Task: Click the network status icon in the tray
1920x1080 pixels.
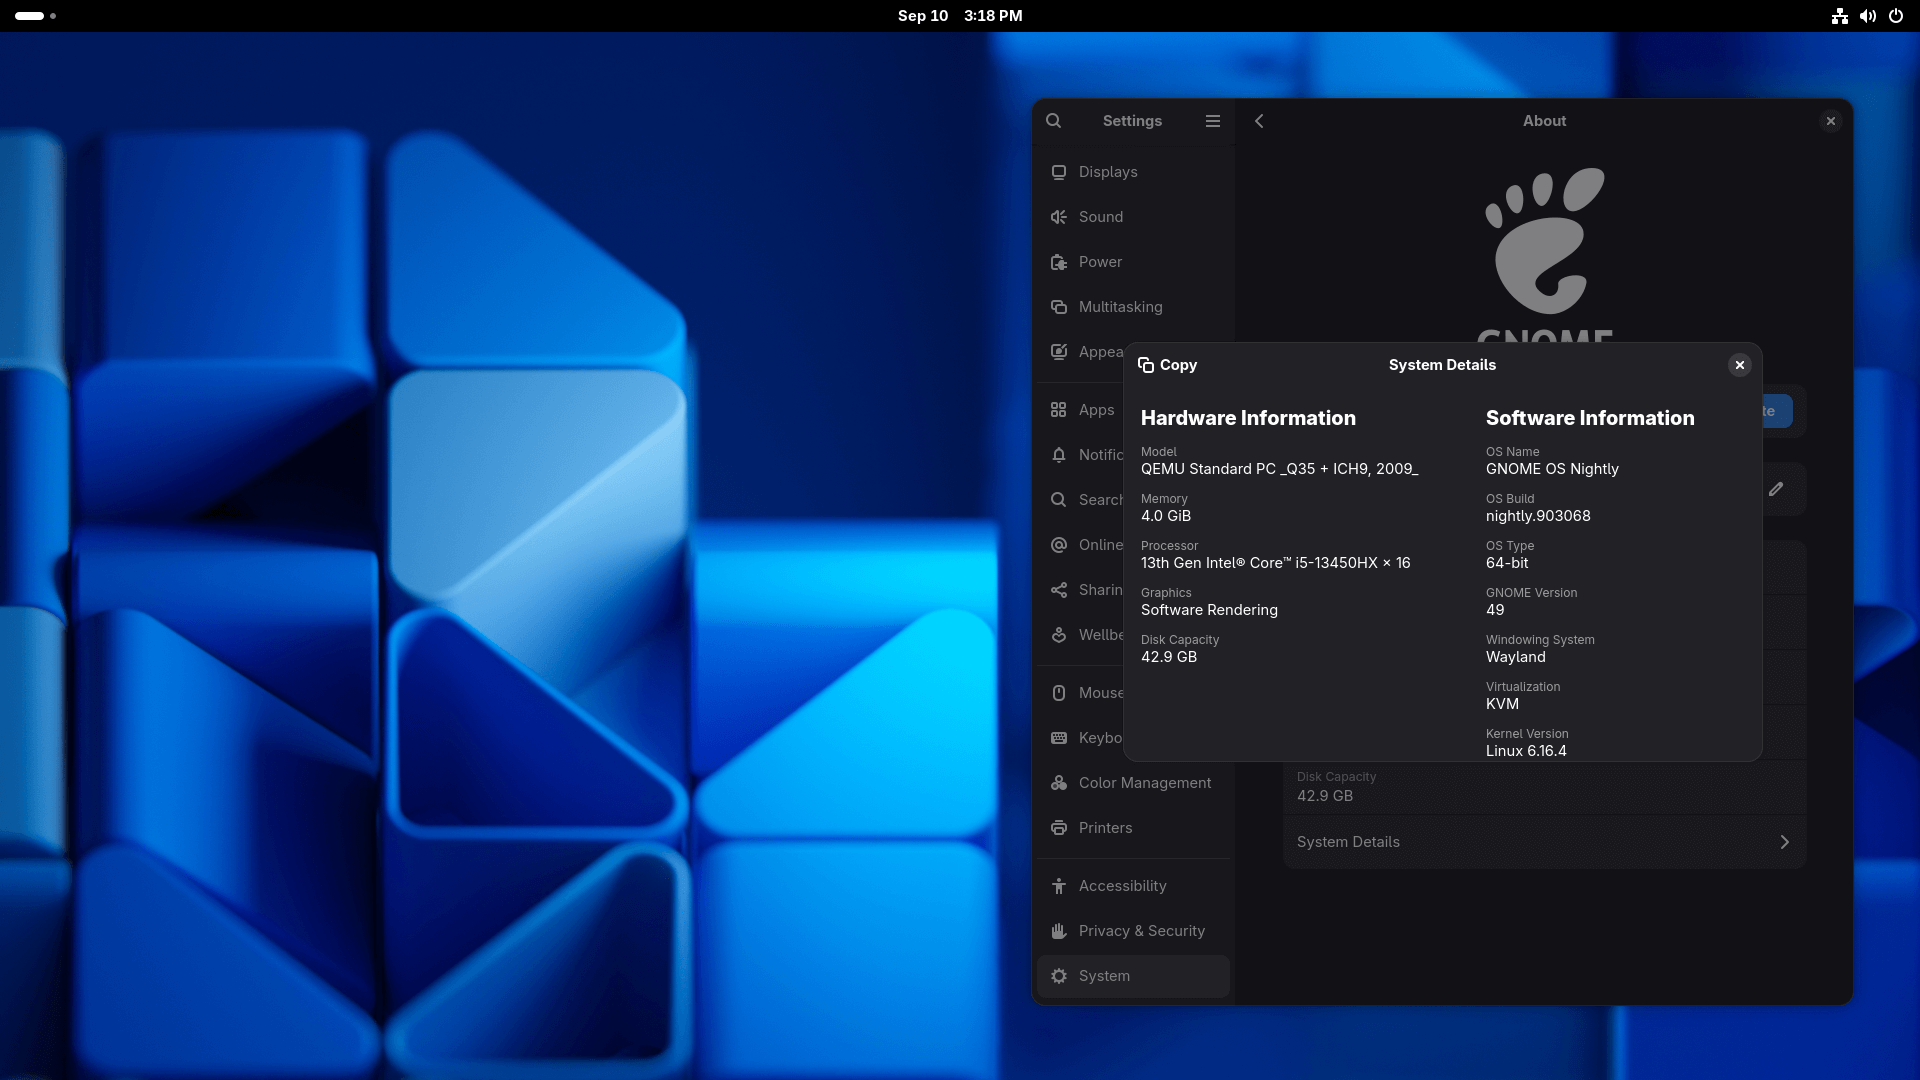Action: [x=1839, y=16]
